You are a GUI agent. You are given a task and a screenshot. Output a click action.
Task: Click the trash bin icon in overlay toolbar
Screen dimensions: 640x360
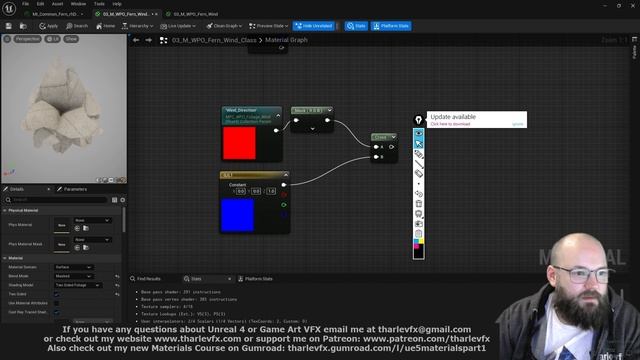pyautogui.click(x=419, y=204)
